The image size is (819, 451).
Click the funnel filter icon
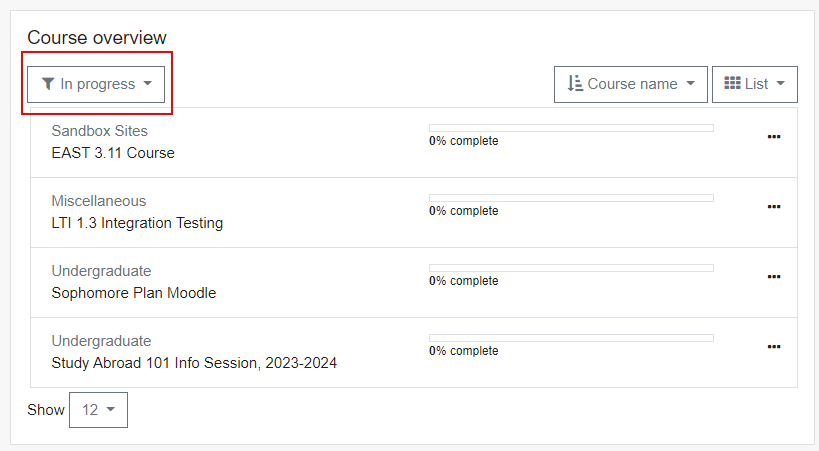click(48, 84)
